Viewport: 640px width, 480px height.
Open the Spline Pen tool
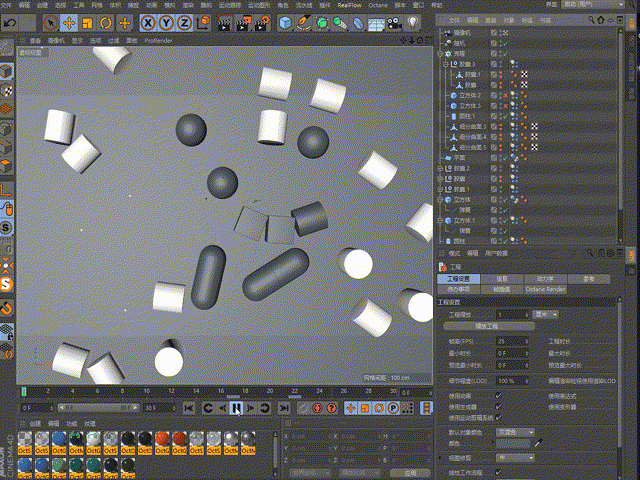click(303, 23)
